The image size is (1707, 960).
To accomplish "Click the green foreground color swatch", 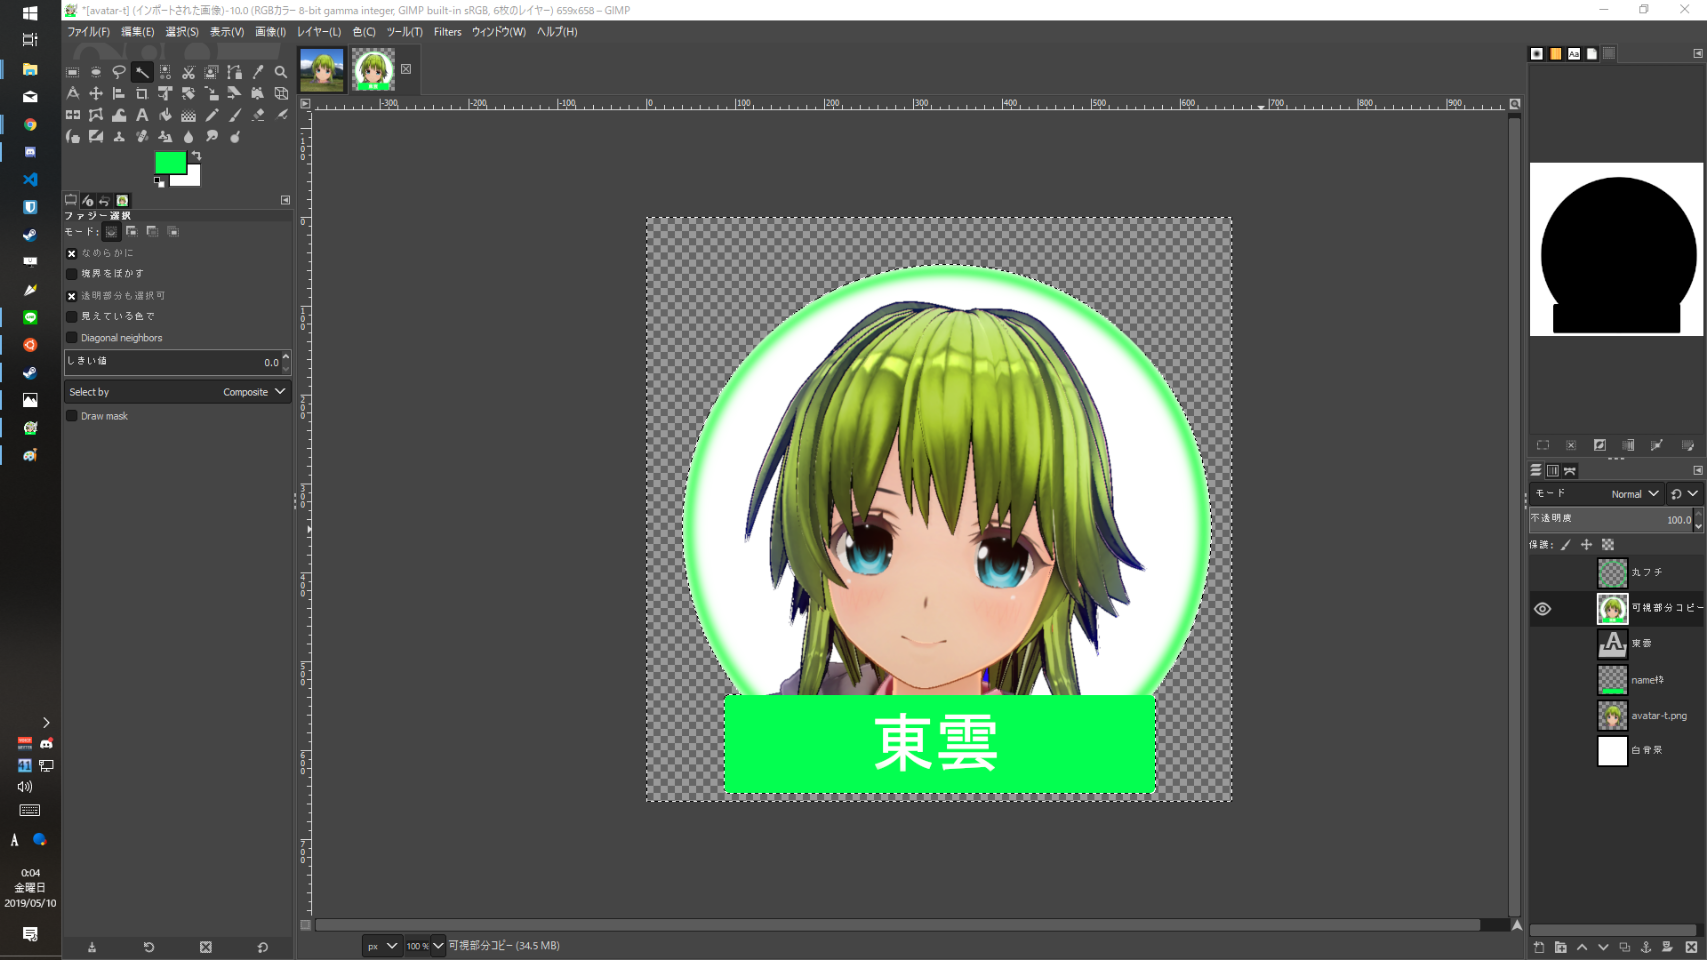I will (170, 162).
